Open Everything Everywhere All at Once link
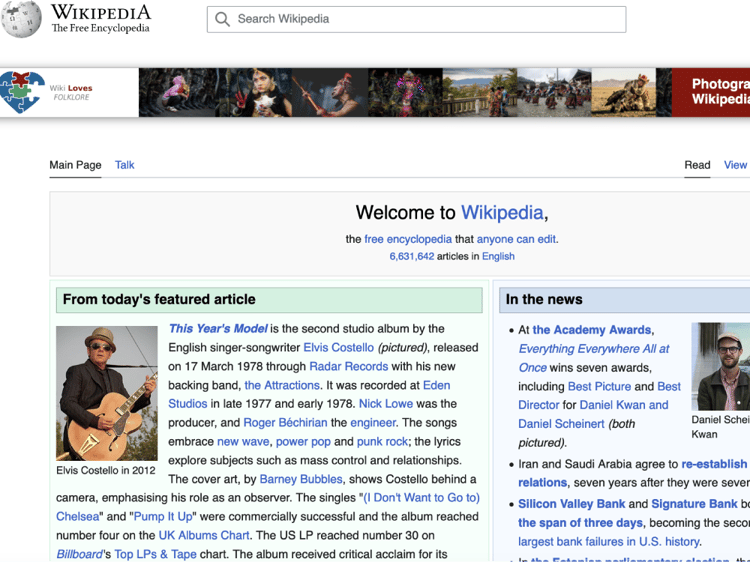Viewport: 750px width, 562px height. pos(594,358)
